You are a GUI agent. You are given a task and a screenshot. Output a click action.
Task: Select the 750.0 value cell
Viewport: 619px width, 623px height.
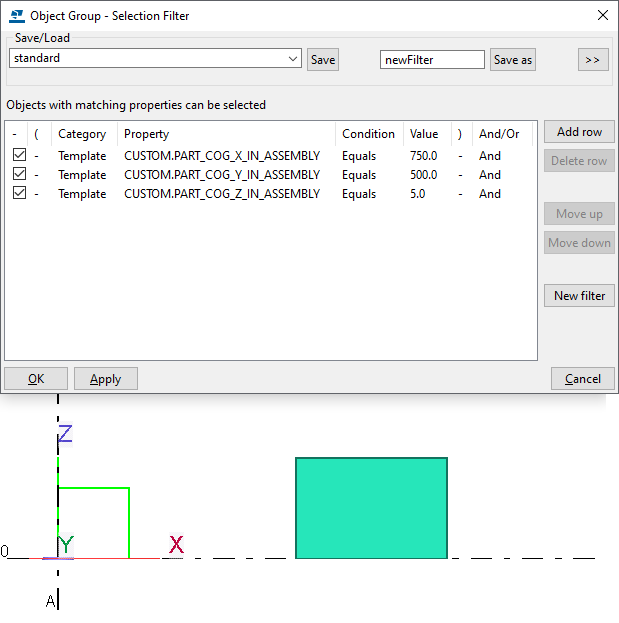pyautogui.click(x=423, y=156)
